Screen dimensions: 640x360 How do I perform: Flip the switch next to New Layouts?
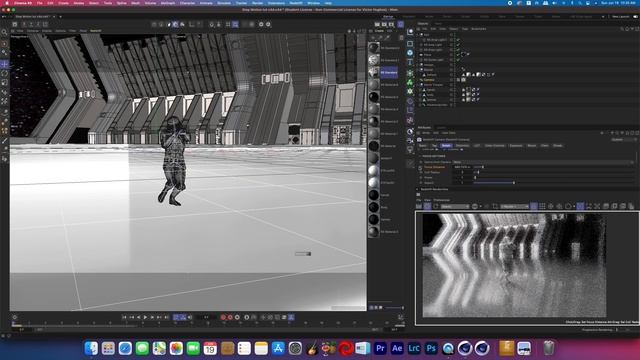coord(635,17)
